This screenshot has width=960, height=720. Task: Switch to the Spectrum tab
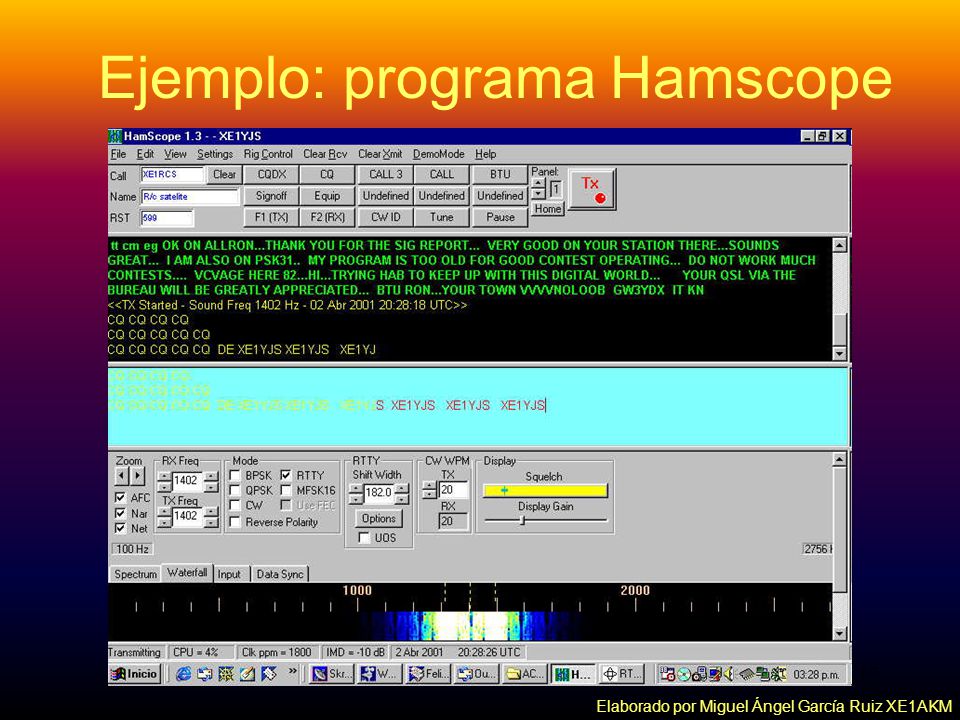(135, 574)
